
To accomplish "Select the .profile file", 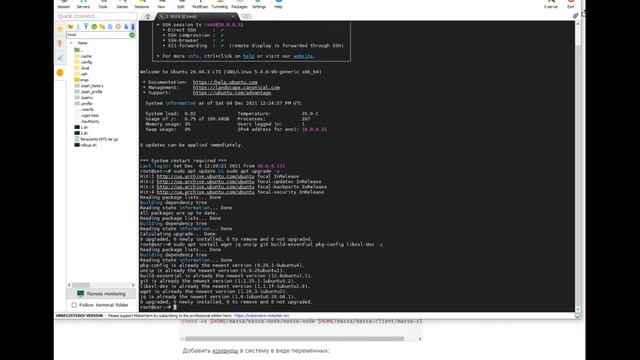I will click(x=83, y=104).
